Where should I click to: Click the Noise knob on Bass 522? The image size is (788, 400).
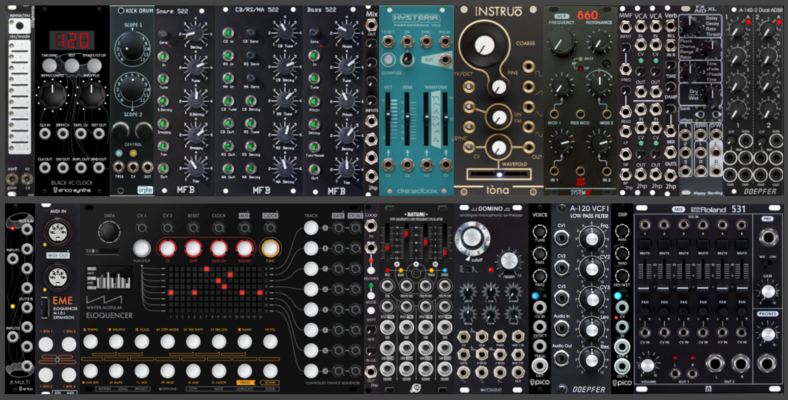pos(346,32)
